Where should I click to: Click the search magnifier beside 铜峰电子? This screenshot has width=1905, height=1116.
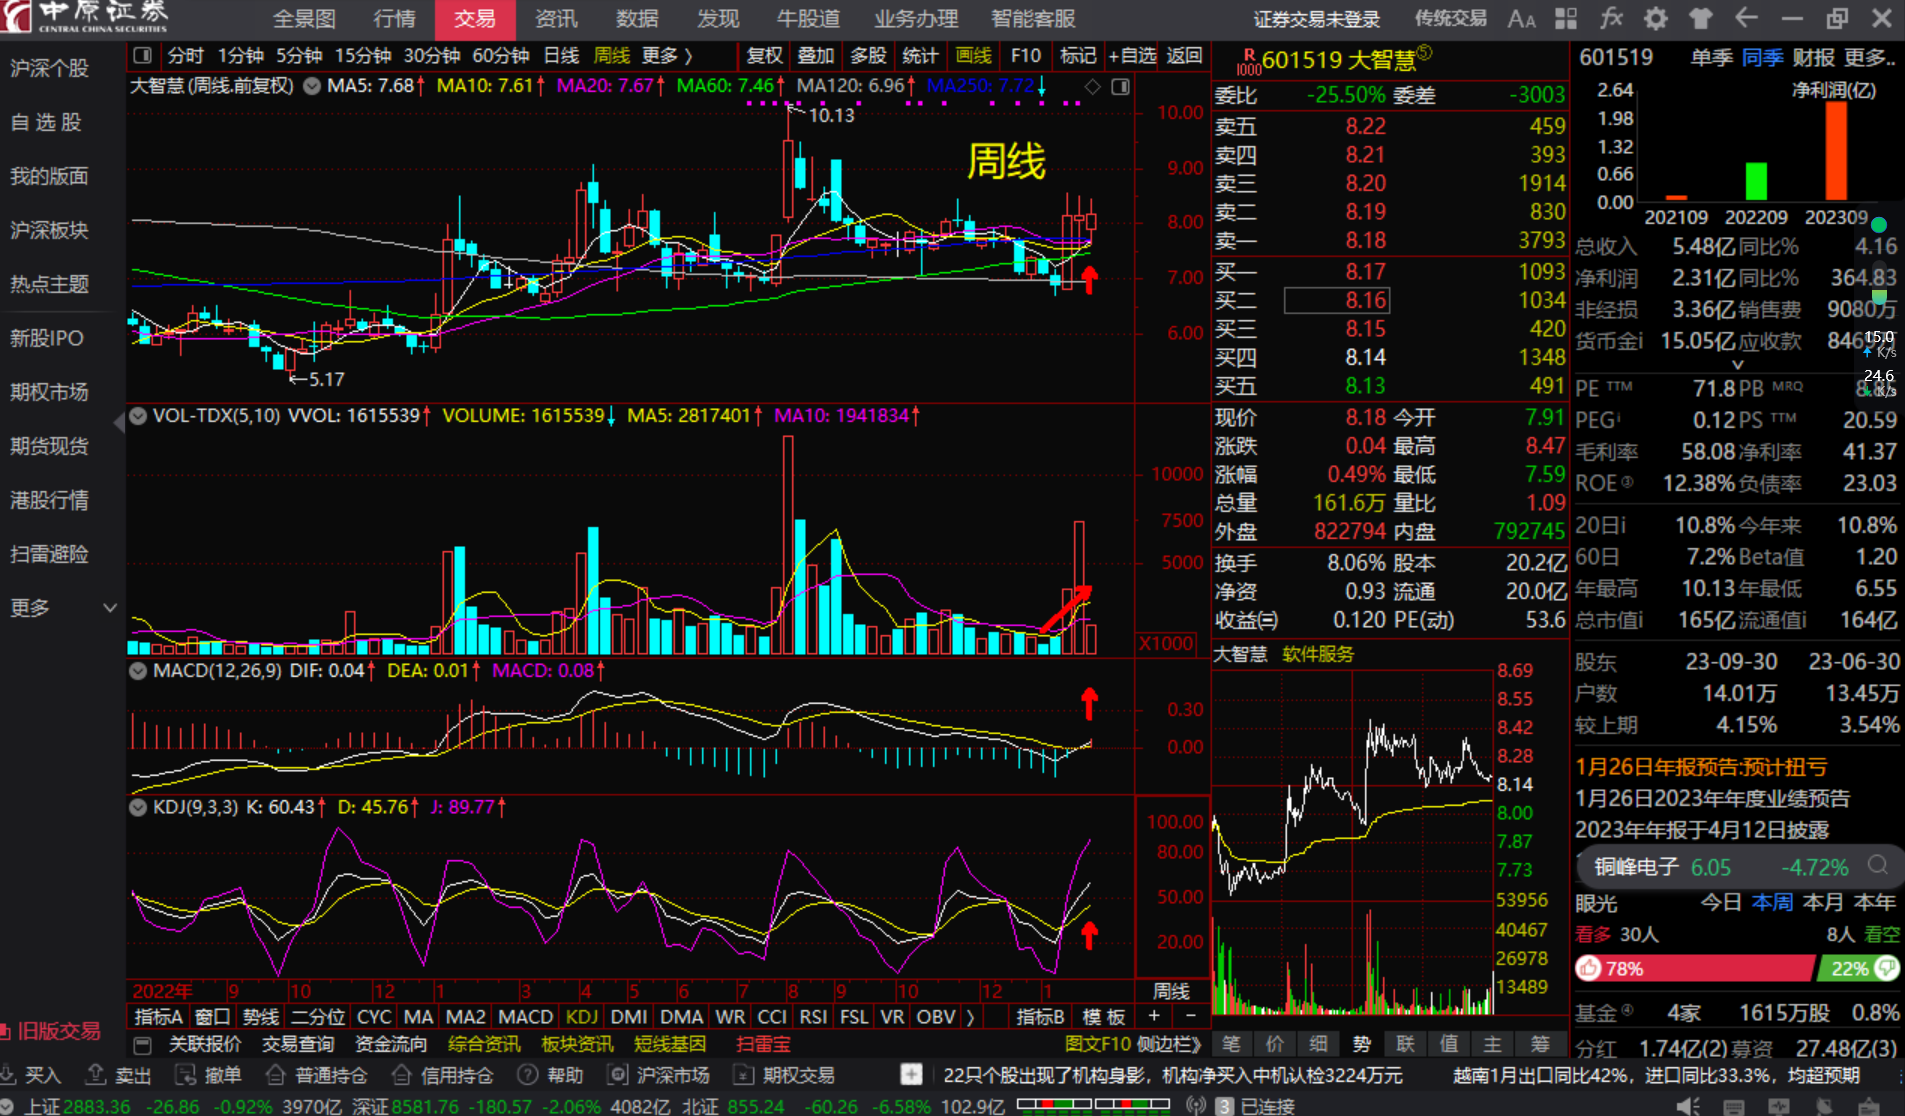pos(1878,866)
